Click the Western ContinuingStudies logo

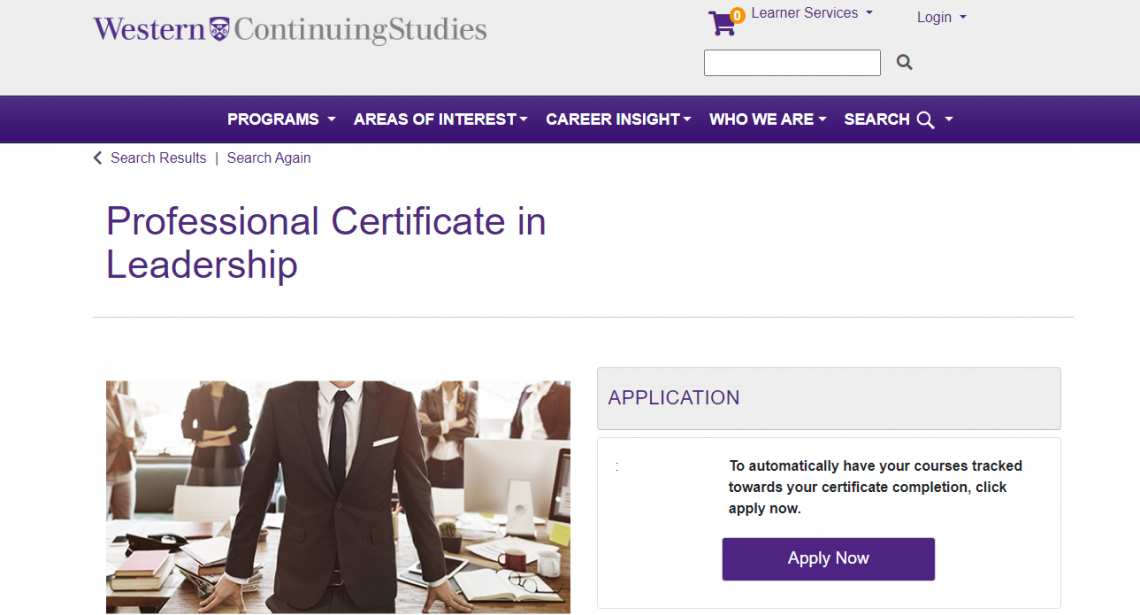pos(289,29)
